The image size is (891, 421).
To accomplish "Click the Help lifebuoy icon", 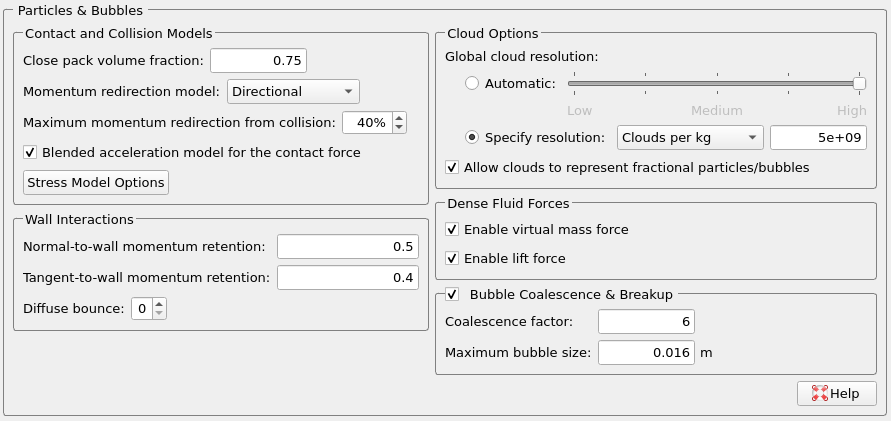I will (x=819, y=393).
